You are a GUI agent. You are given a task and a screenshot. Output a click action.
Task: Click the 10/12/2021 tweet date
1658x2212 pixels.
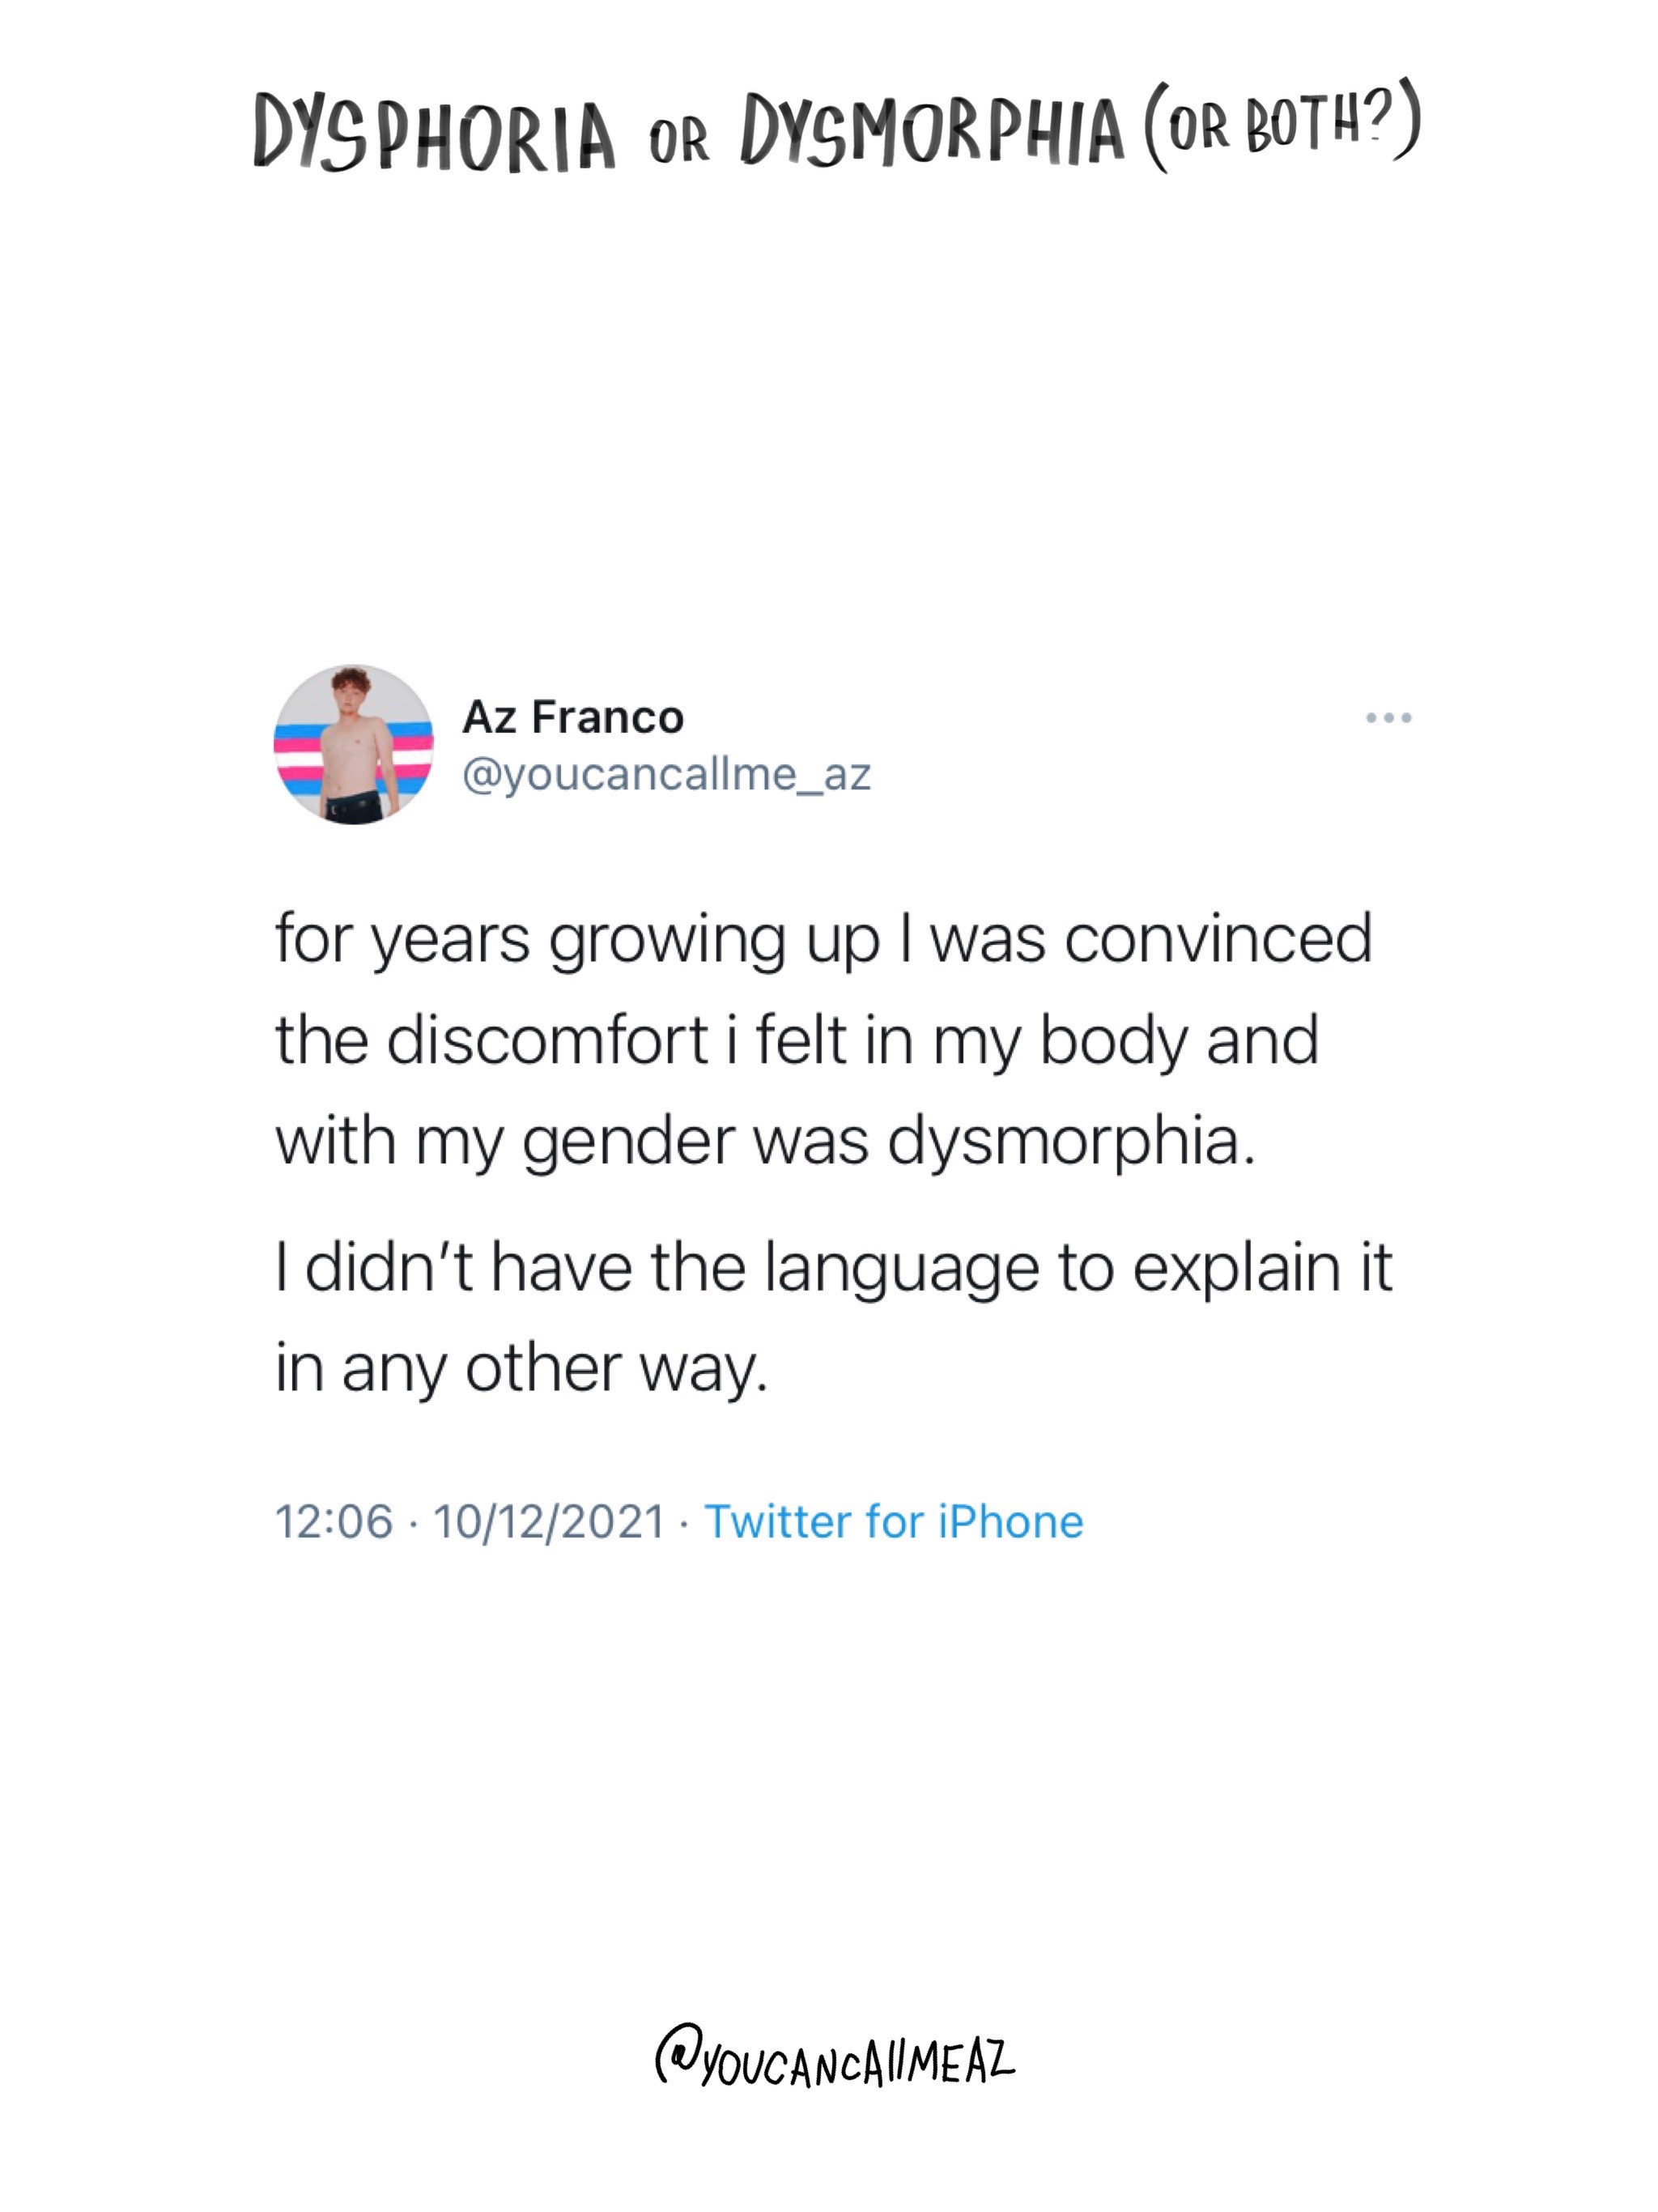tap(549, 1522)
